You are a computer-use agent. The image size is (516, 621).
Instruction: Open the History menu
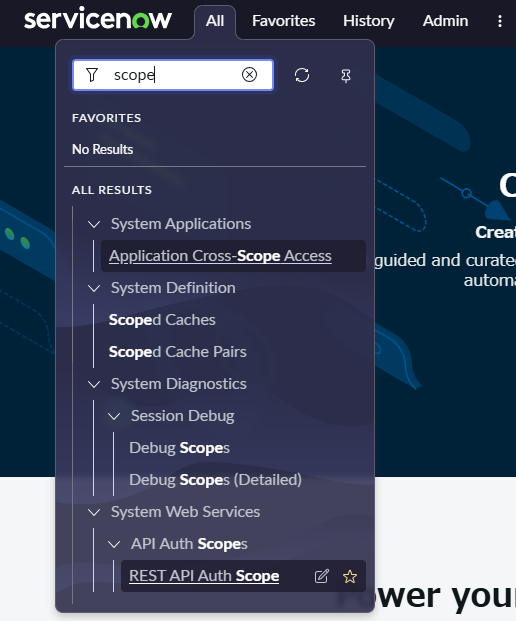click(369, 21)
